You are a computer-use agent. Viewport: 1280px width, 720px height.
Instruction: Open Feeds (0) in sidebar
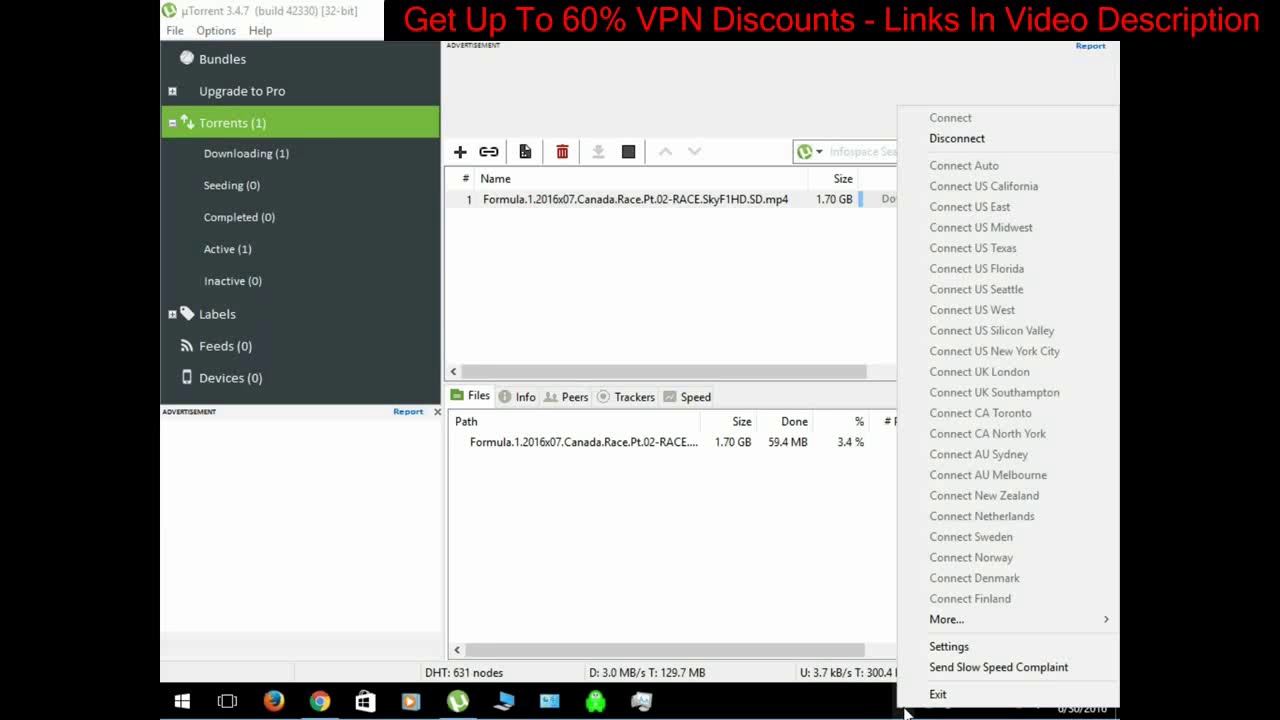(225, 346)
